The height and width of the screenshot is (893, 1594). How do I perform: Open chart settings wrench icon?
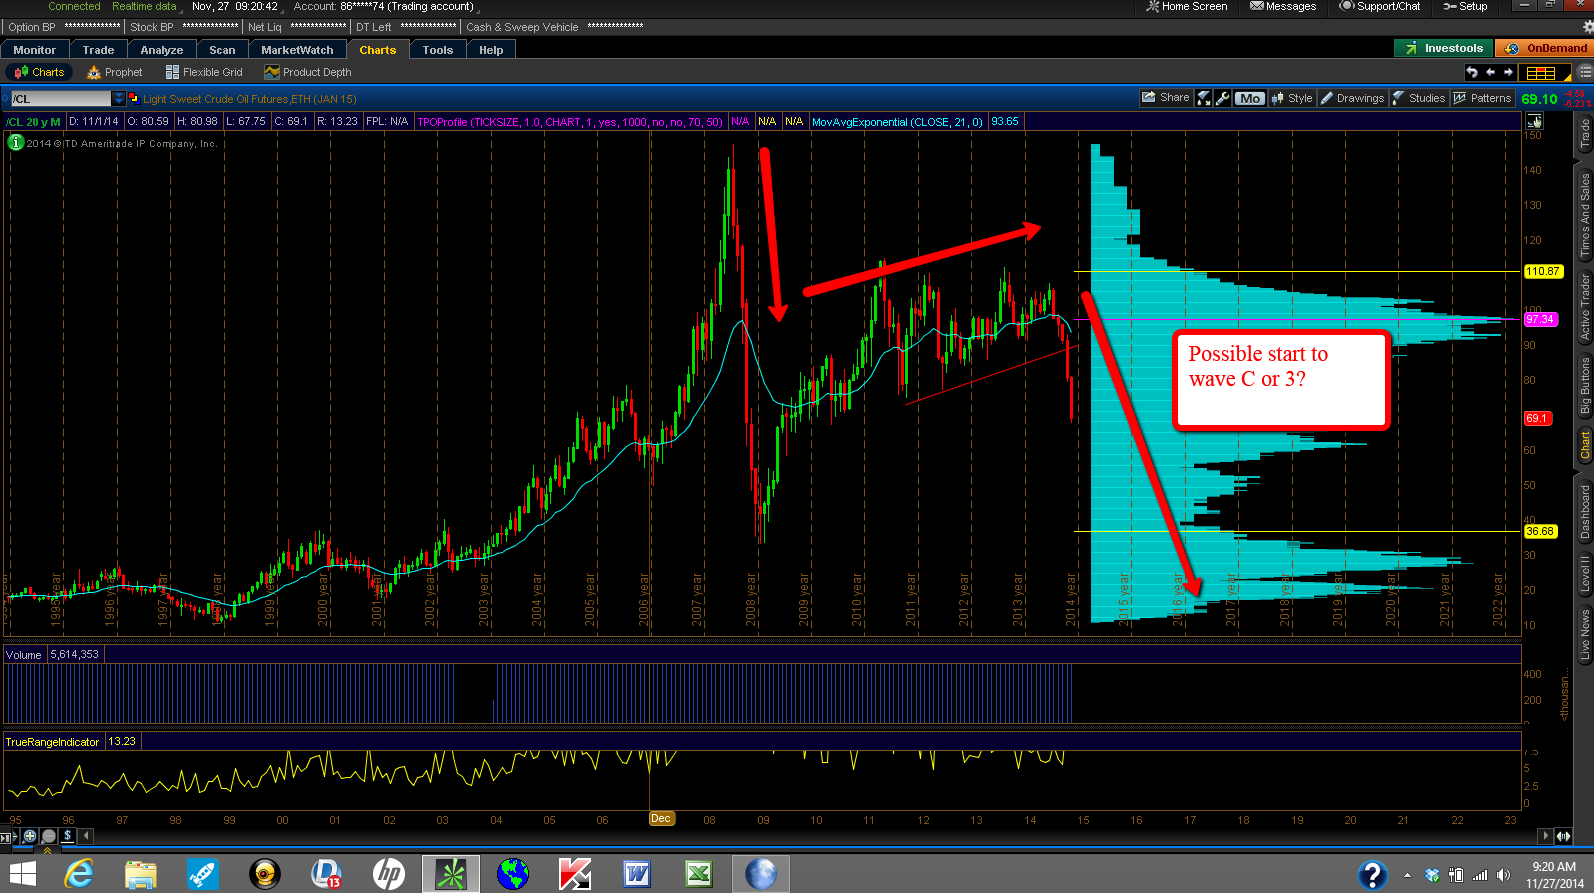coord(1222,98)
